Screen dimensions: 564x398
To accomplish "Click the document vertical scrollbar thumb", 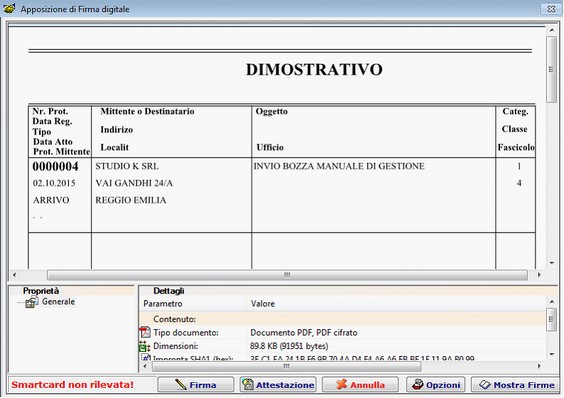I will [x=551, y=69].
